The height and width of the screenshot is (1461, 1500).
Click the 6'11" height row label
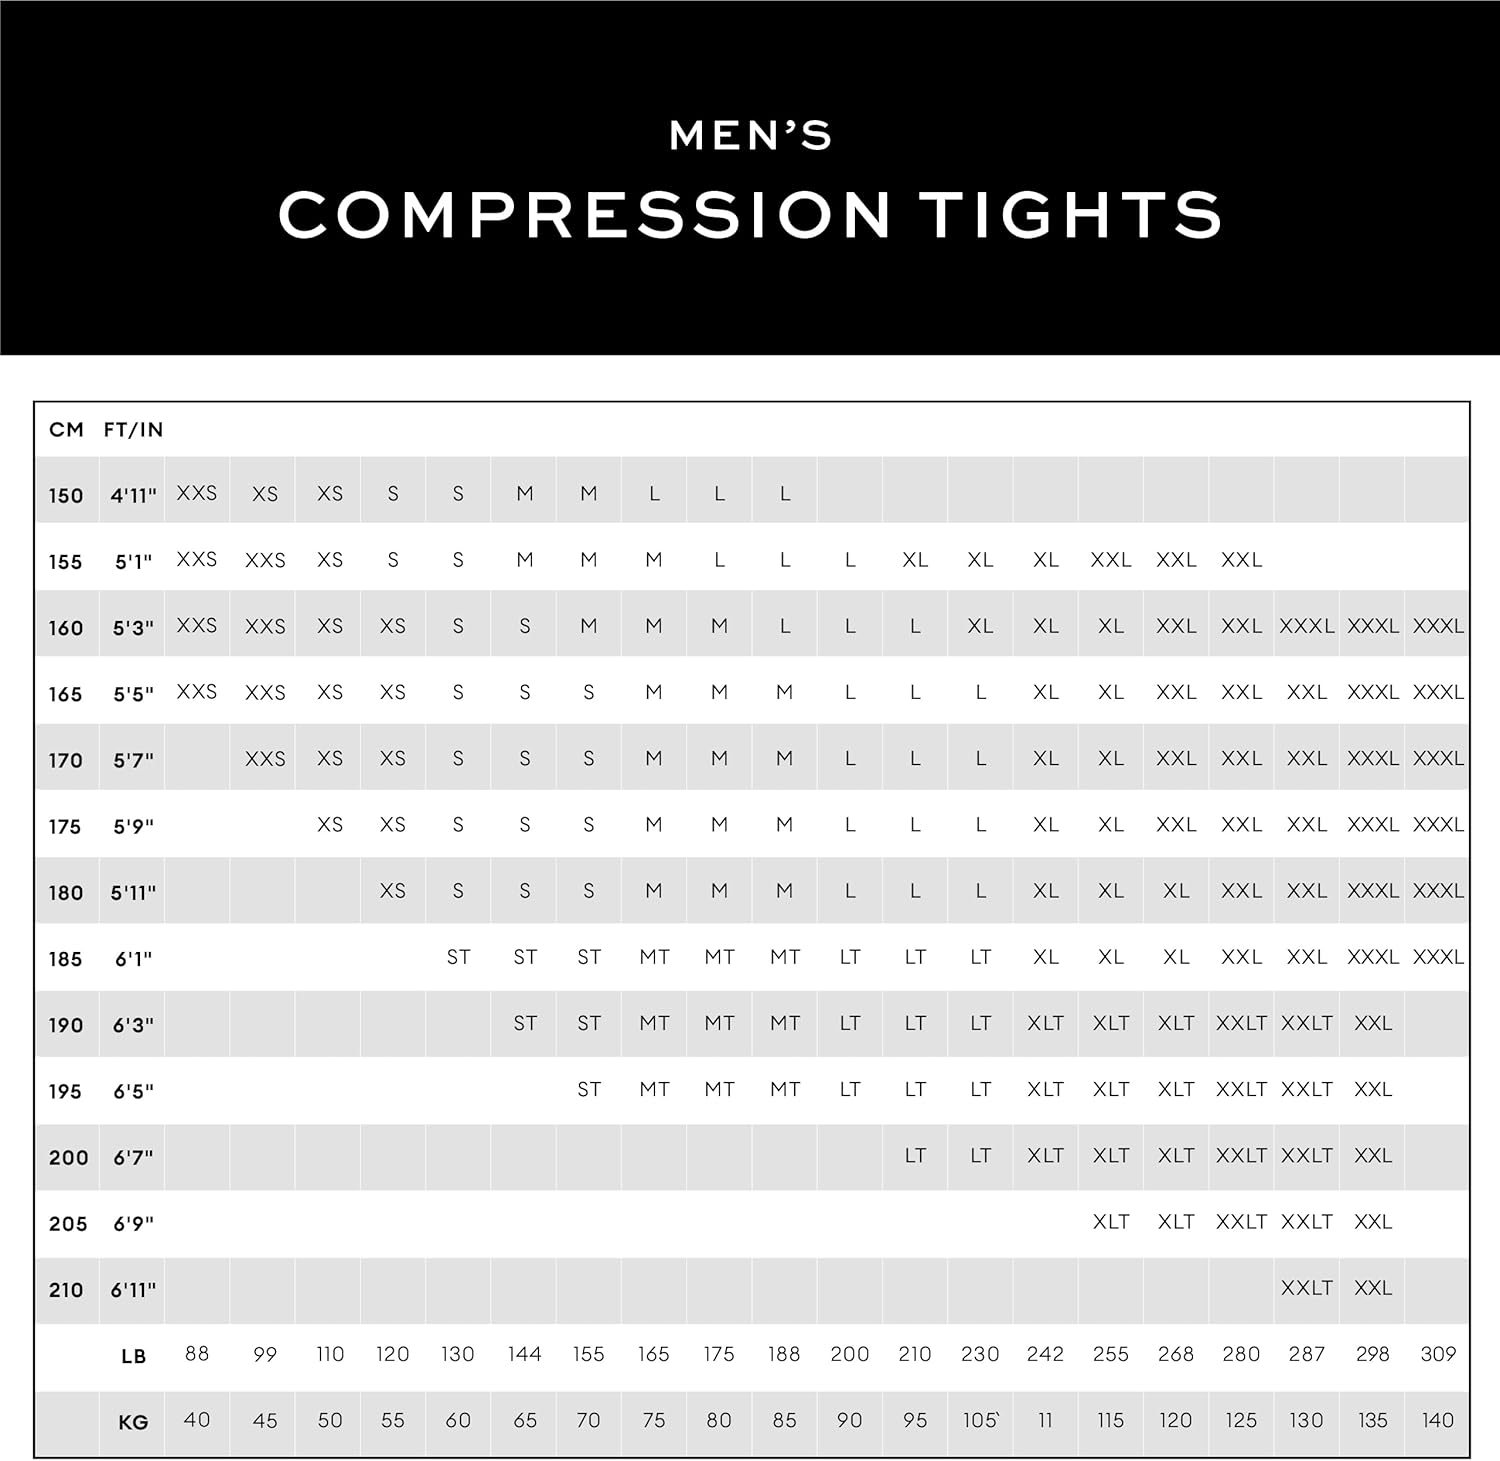[133, 1290]
